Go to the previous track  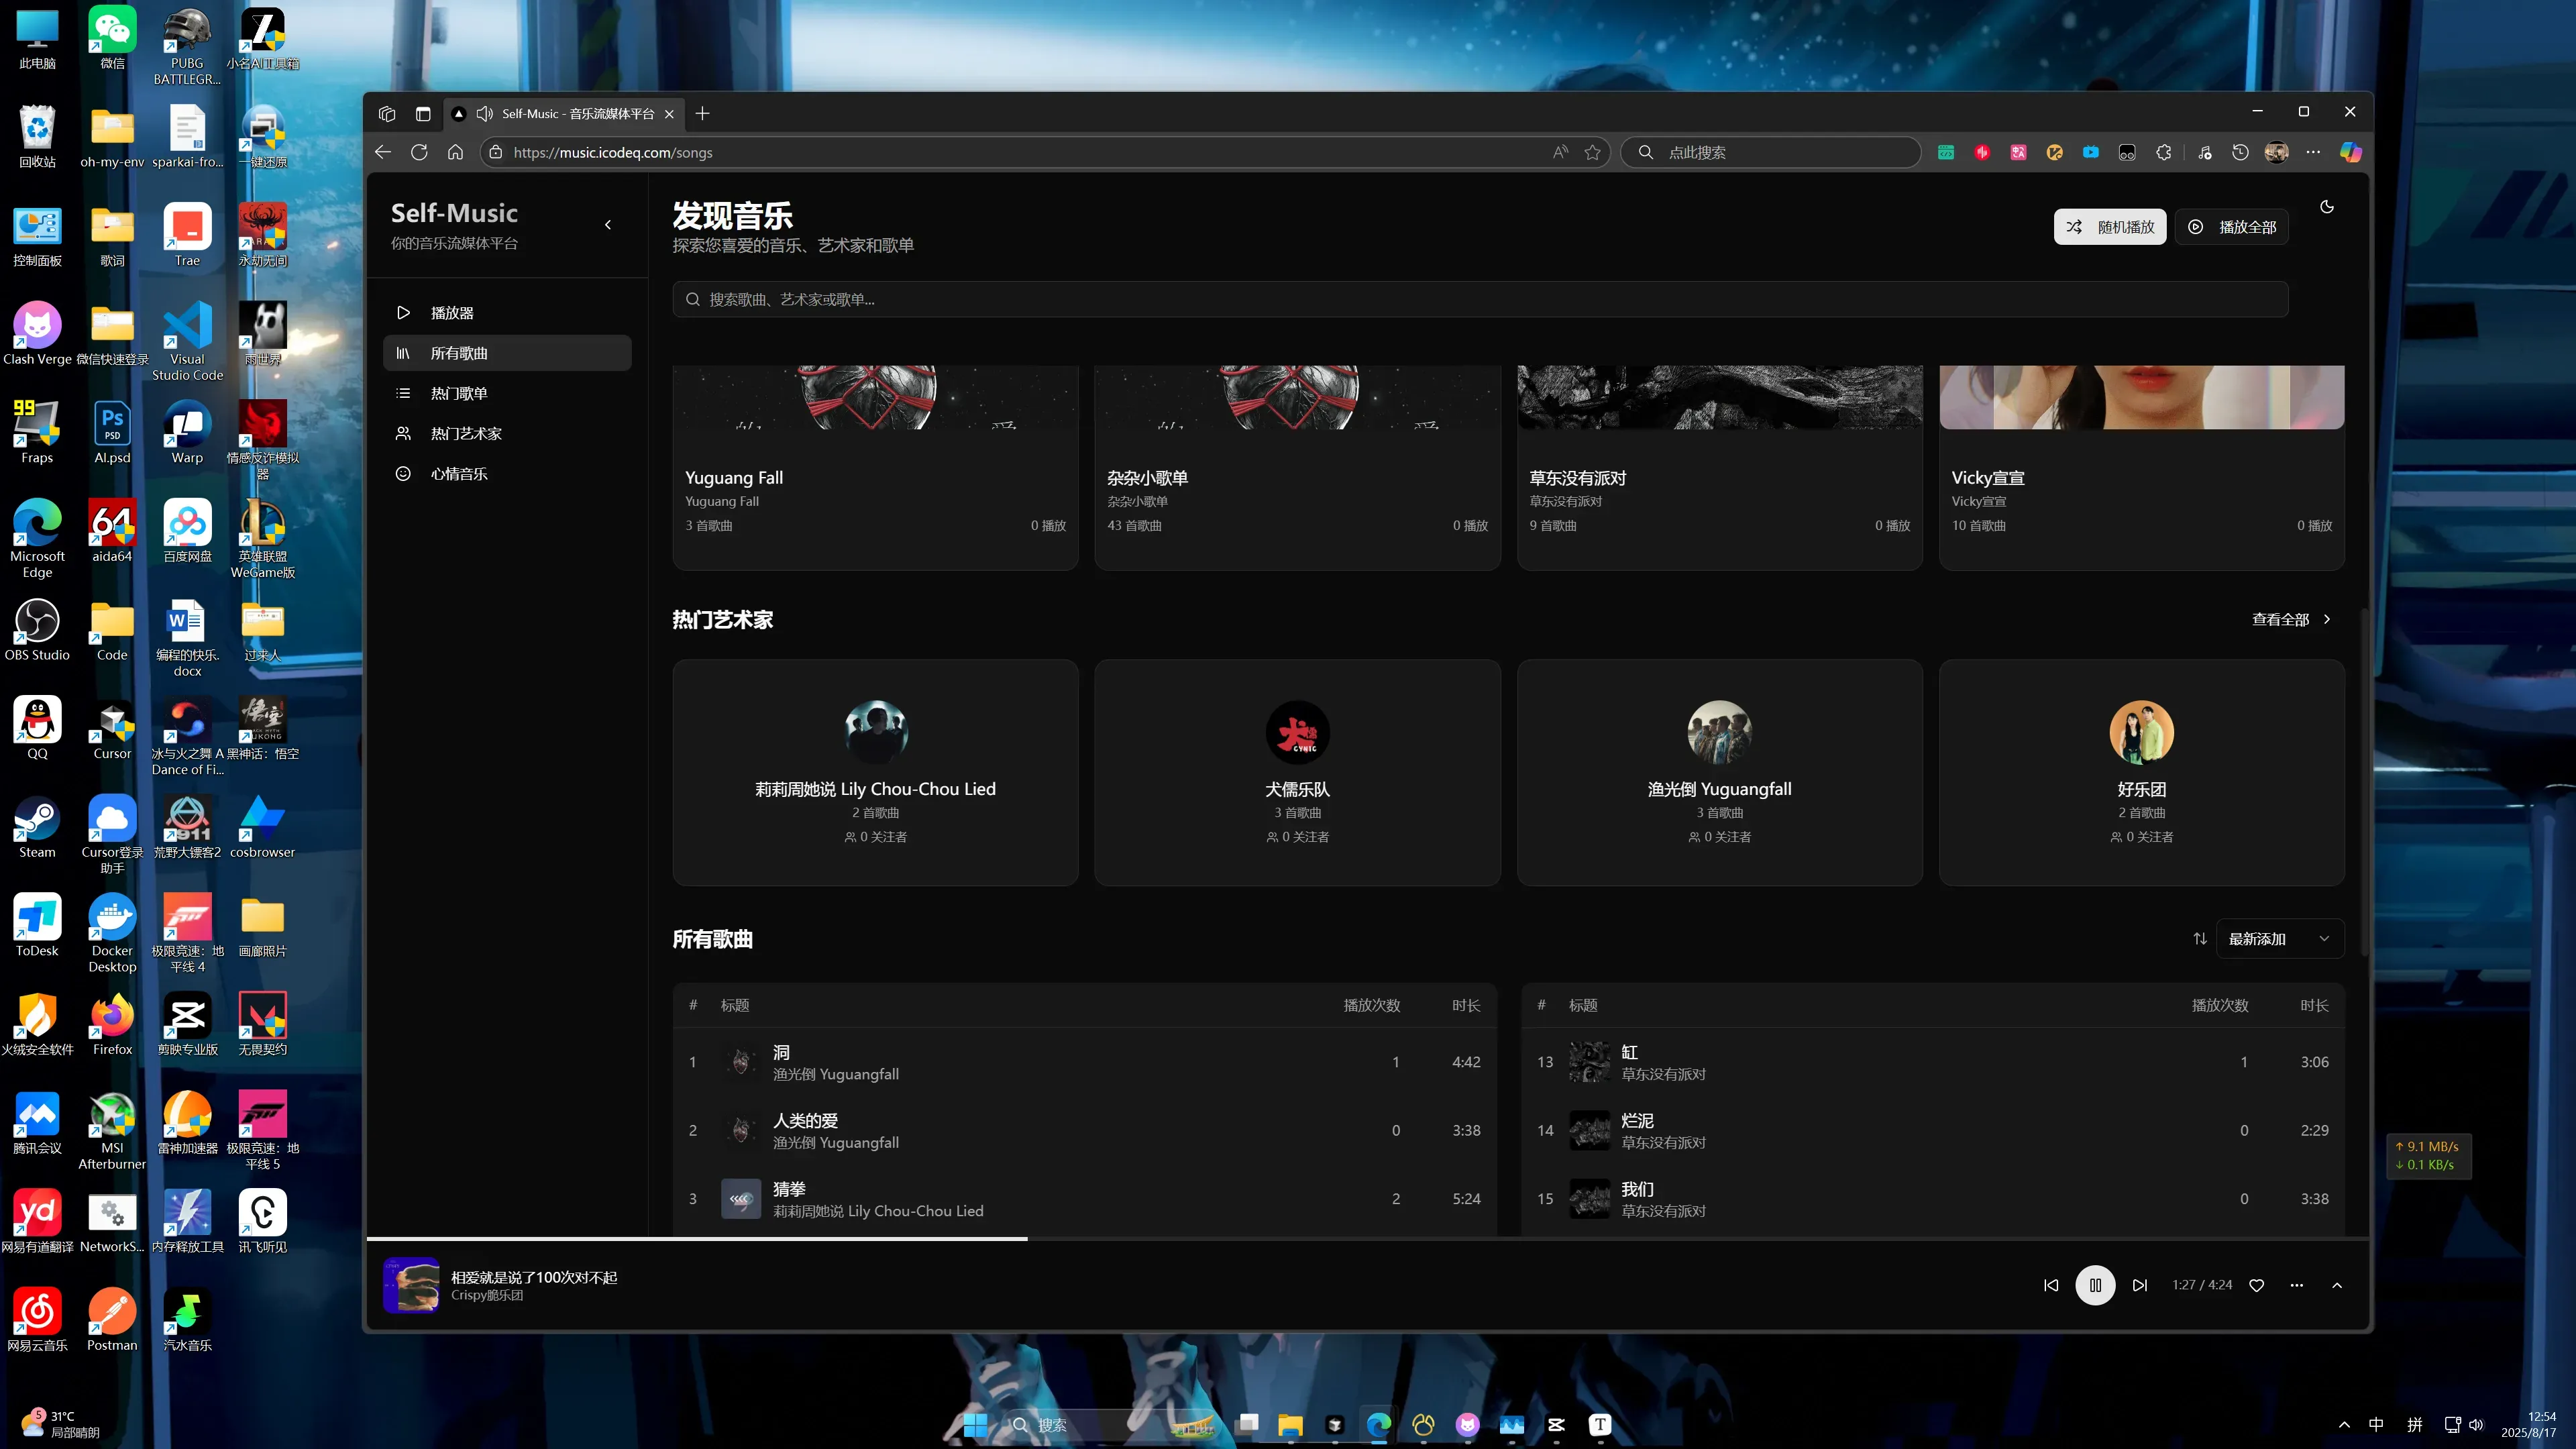click(2051, 1285)
